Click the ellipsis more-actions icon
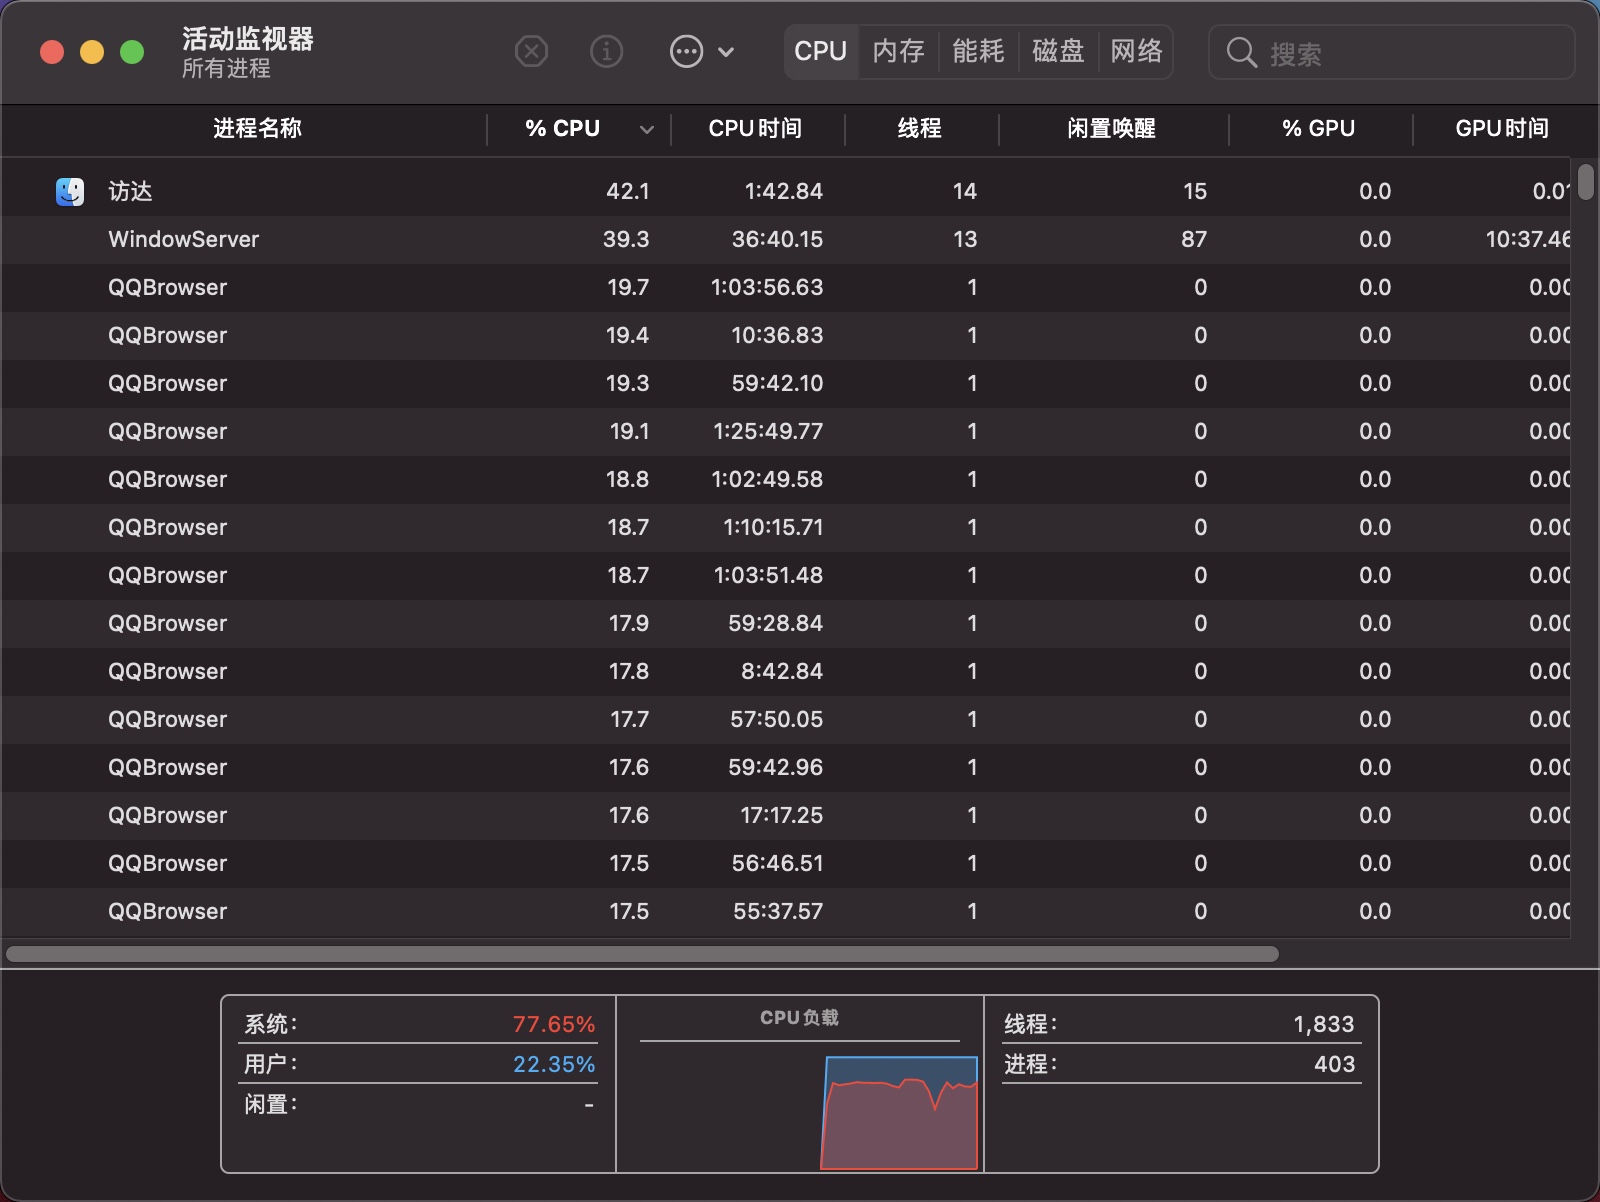Screen dimensions: 1600x1202 [x=686, y=51]
